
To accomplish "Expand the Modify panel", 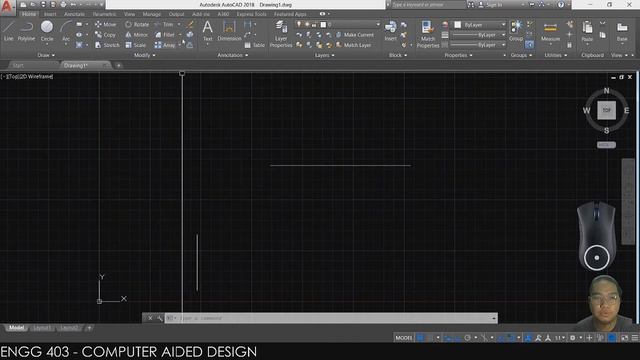I will click(x=144, y=55).
